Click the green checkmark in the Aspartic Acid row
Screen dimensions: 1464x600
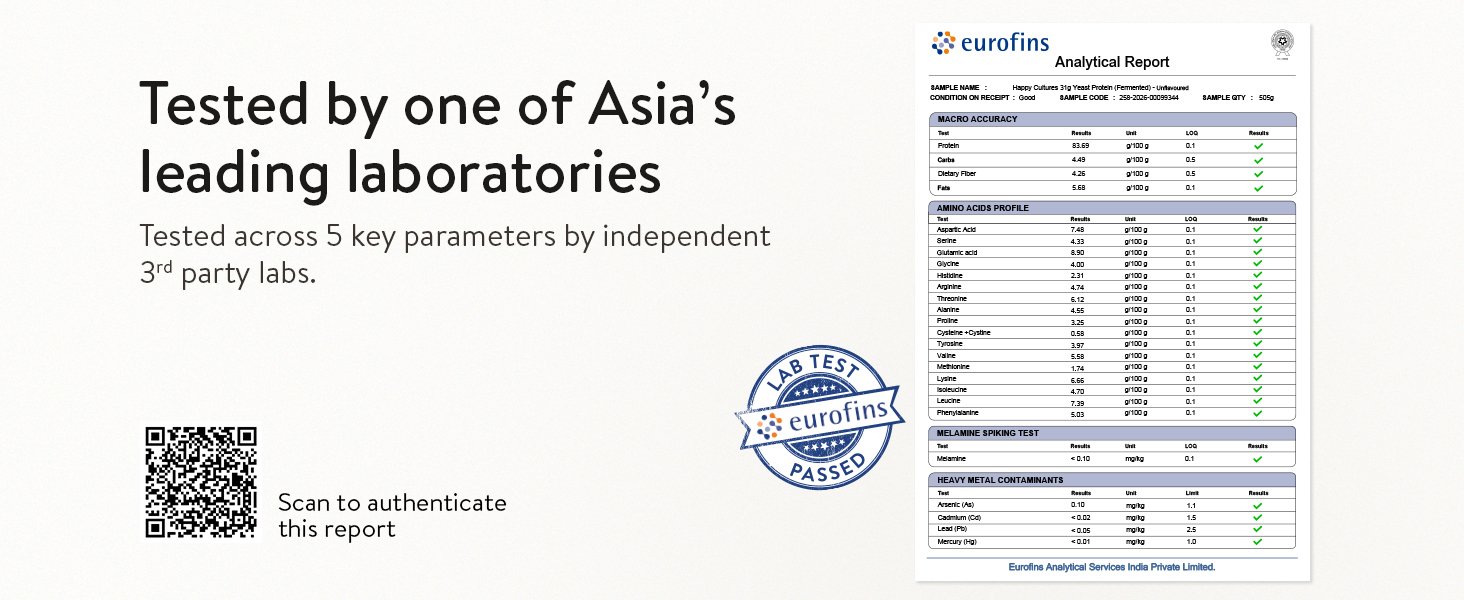(x=1258, y=229)
